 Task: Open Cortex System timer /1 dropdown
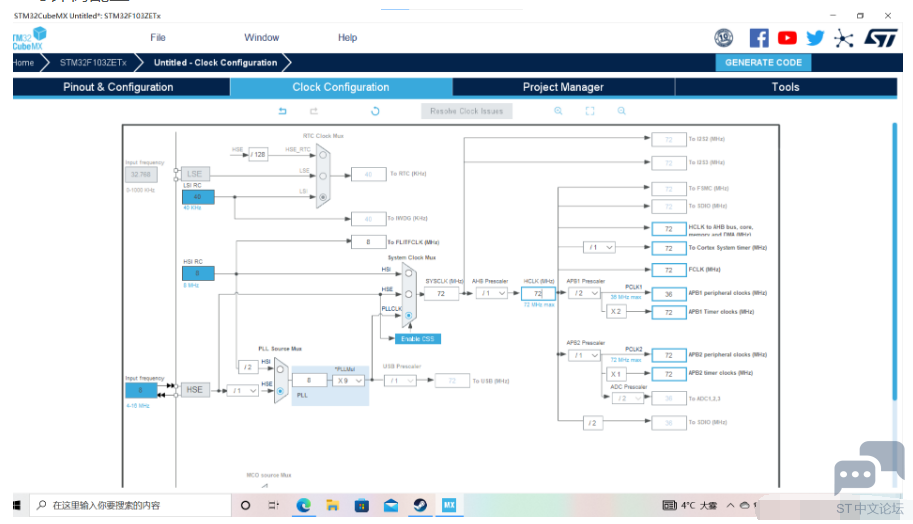click(599, 247)
